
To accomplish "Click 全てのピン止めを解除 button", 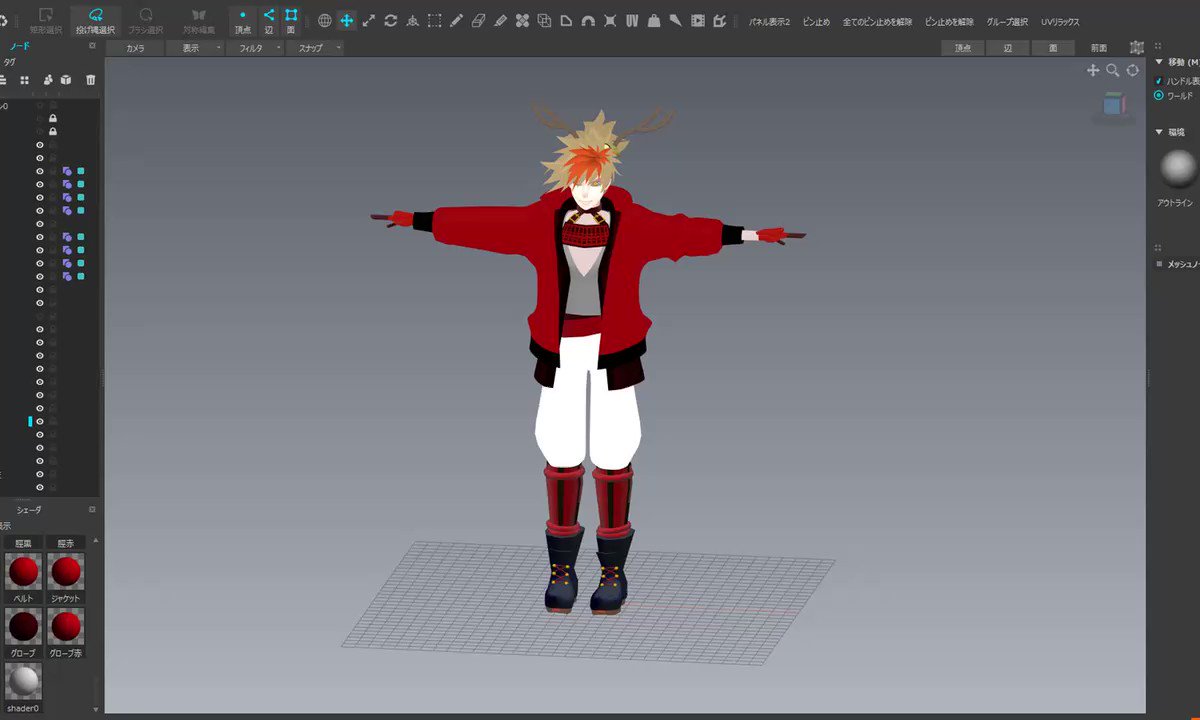I will point(877,21).
